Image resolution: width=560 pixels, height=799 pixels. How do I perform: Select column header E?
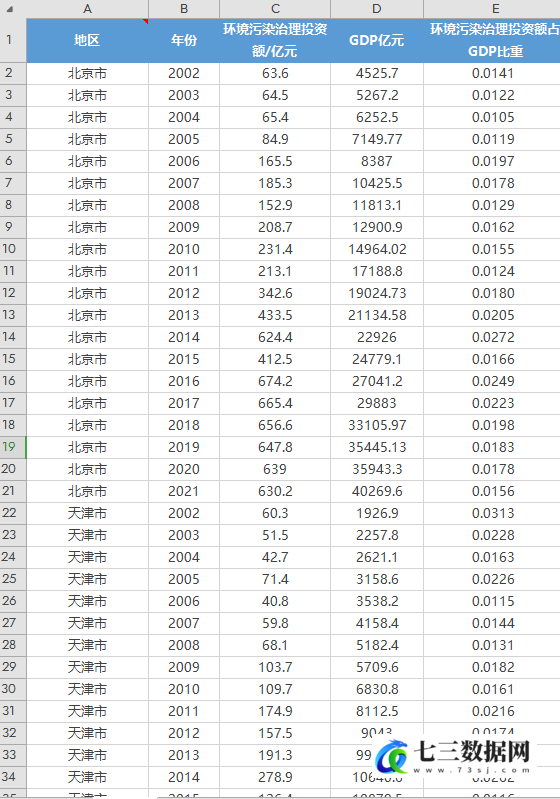point(492,9)
